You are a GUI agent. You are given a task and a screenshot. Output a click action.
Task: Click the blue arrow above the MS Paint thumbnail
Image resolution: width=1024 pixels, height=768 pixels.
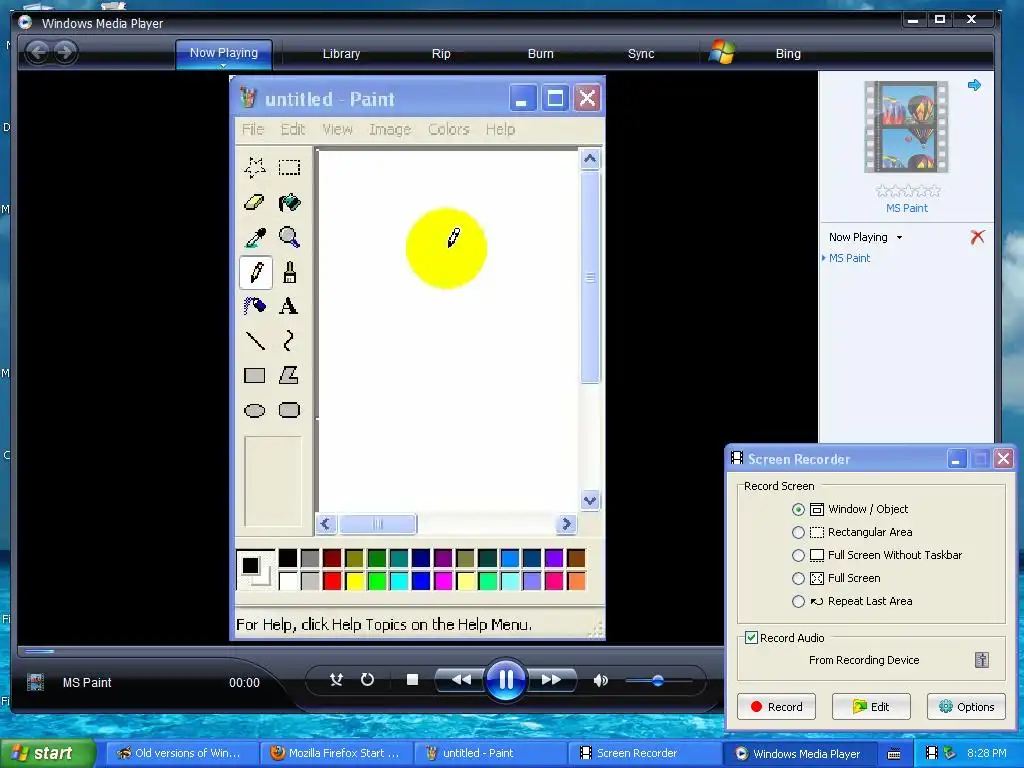point(974,85)
